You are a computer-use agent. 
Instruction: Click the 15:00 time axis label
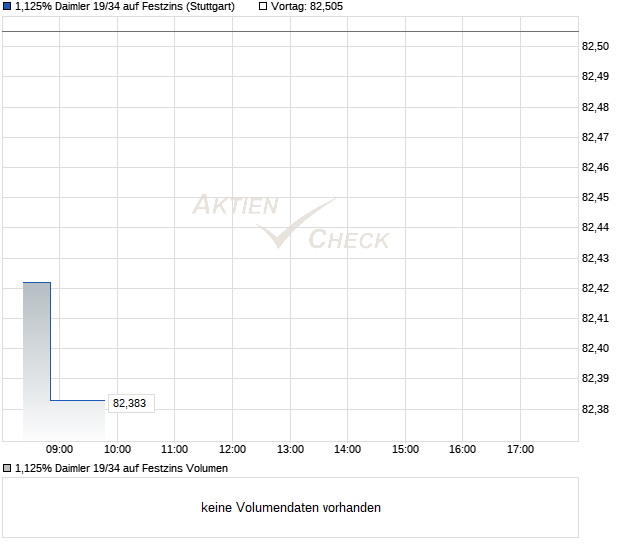(405, 450)
